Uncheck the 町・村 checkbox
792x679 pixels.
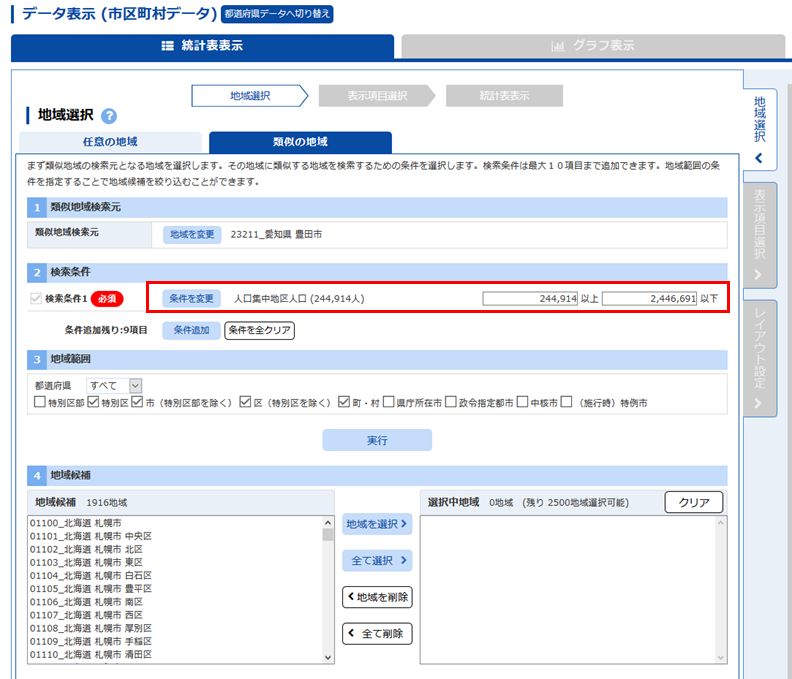coord(344,403)
